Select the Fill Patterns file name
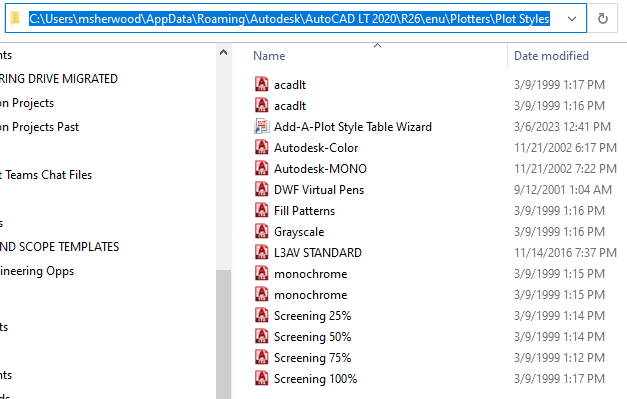This screenshot has width=627, height=399. (x=304, y=211)
